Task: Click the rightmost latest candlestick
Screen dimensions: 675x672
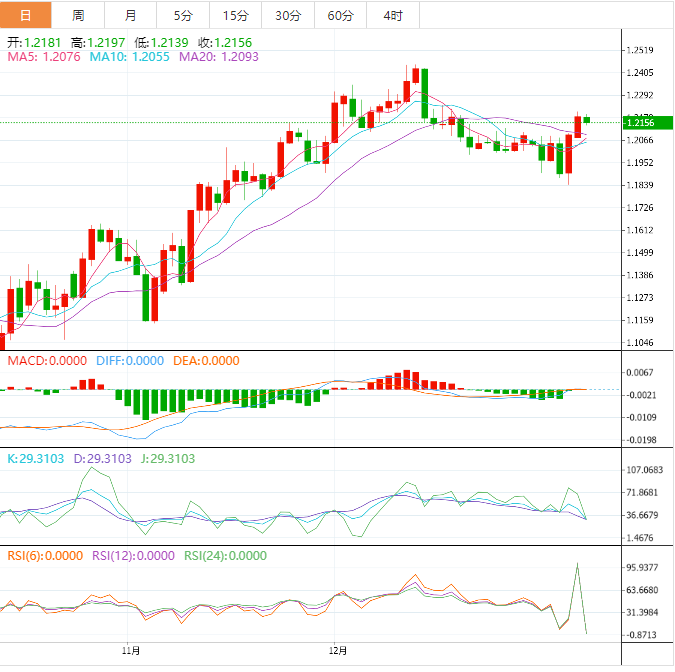Action: (x=587, y=119)
